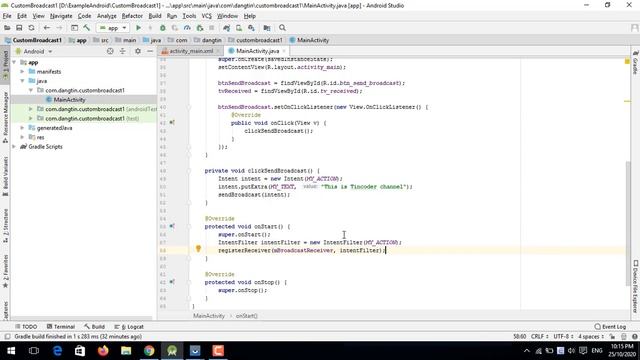This screenshot has width=640, height=360.
Task: Open the TODO tool window
Action: coord(26,327)
